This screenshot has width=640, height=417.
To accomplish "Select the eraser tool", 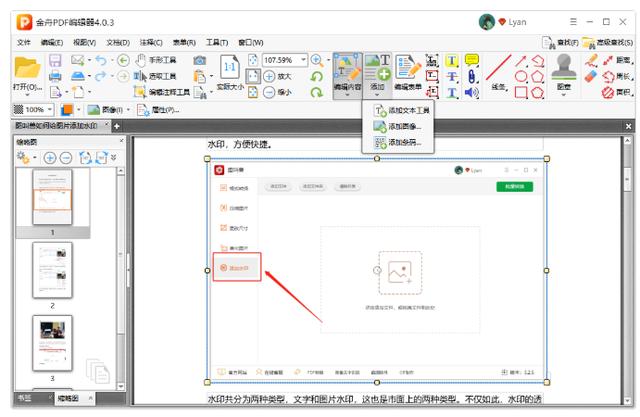I will (591, 76).
